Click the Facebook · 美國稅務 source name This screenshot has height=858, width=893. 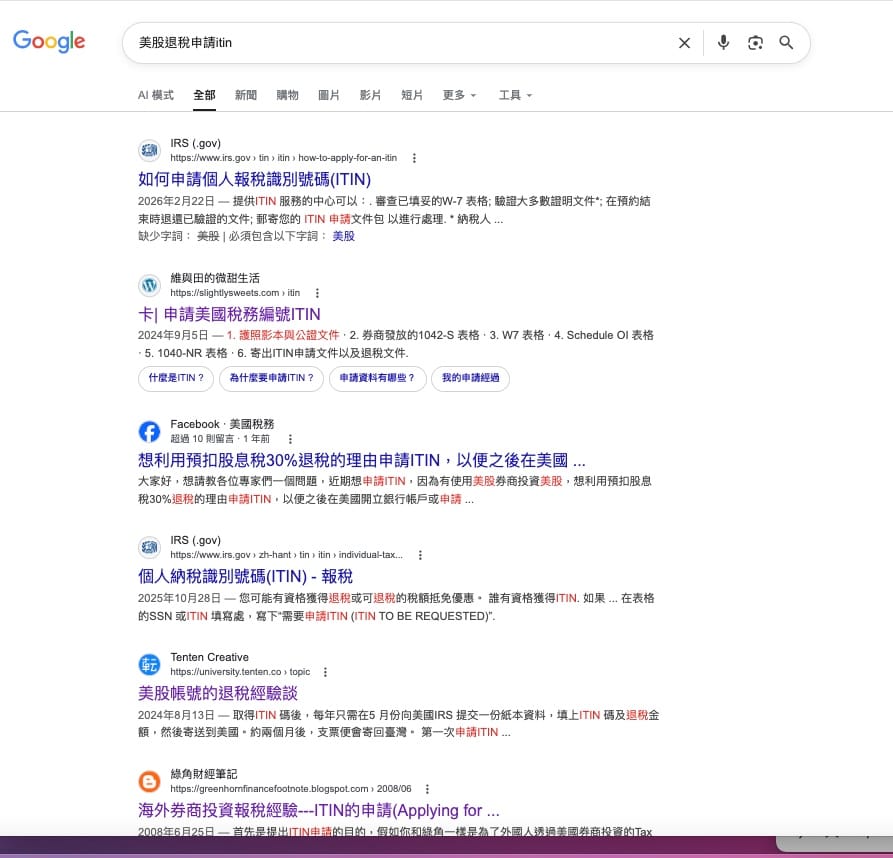222,424
